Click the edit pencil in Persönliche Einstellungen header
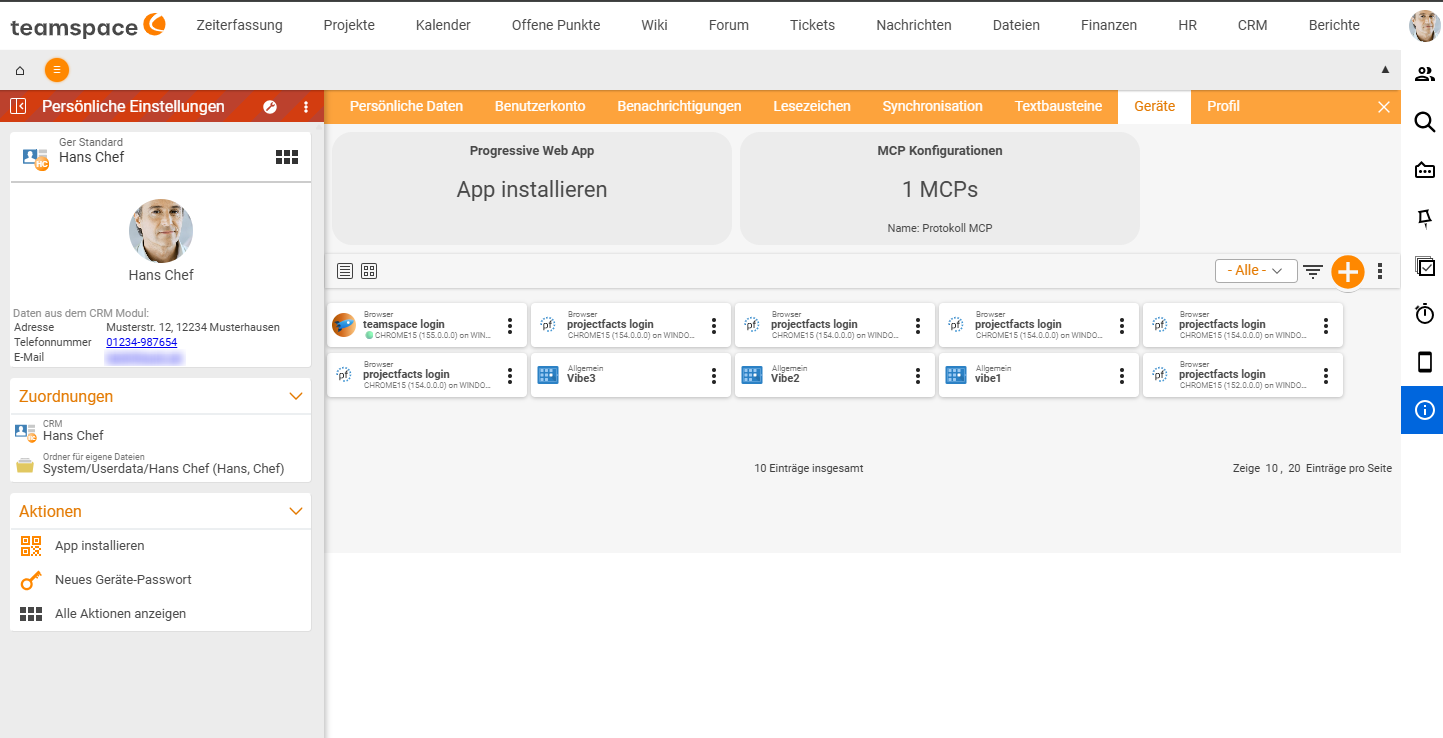 [270, 107]
